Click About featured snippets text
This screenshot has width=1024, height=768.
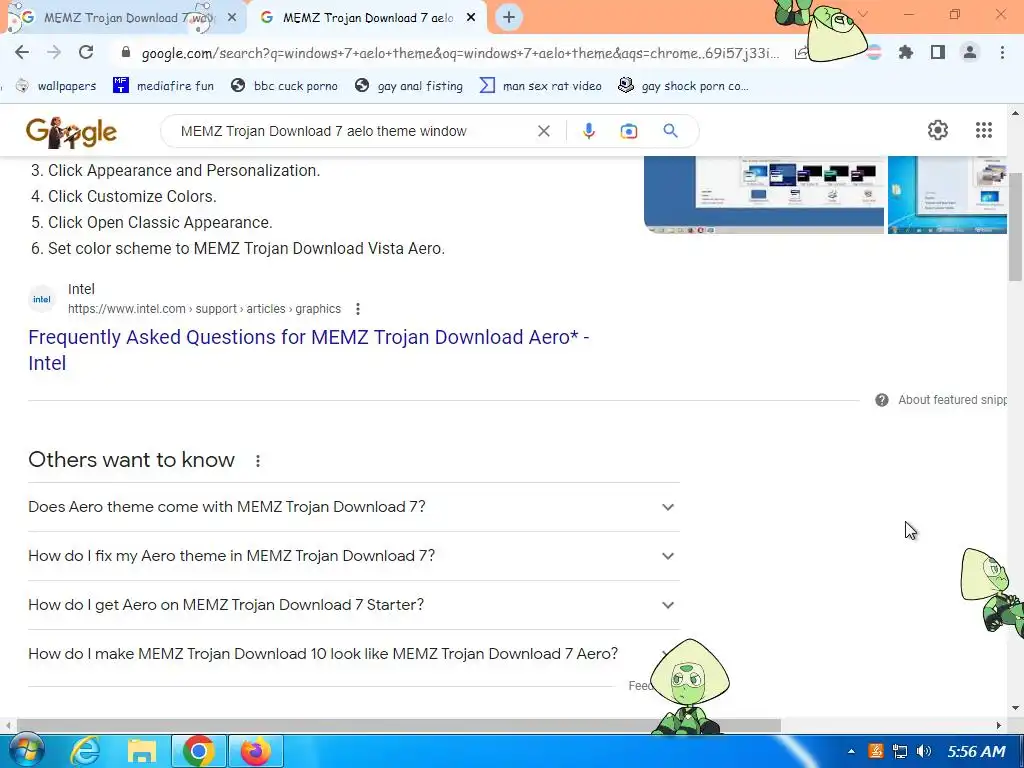(x=952, y=400)
